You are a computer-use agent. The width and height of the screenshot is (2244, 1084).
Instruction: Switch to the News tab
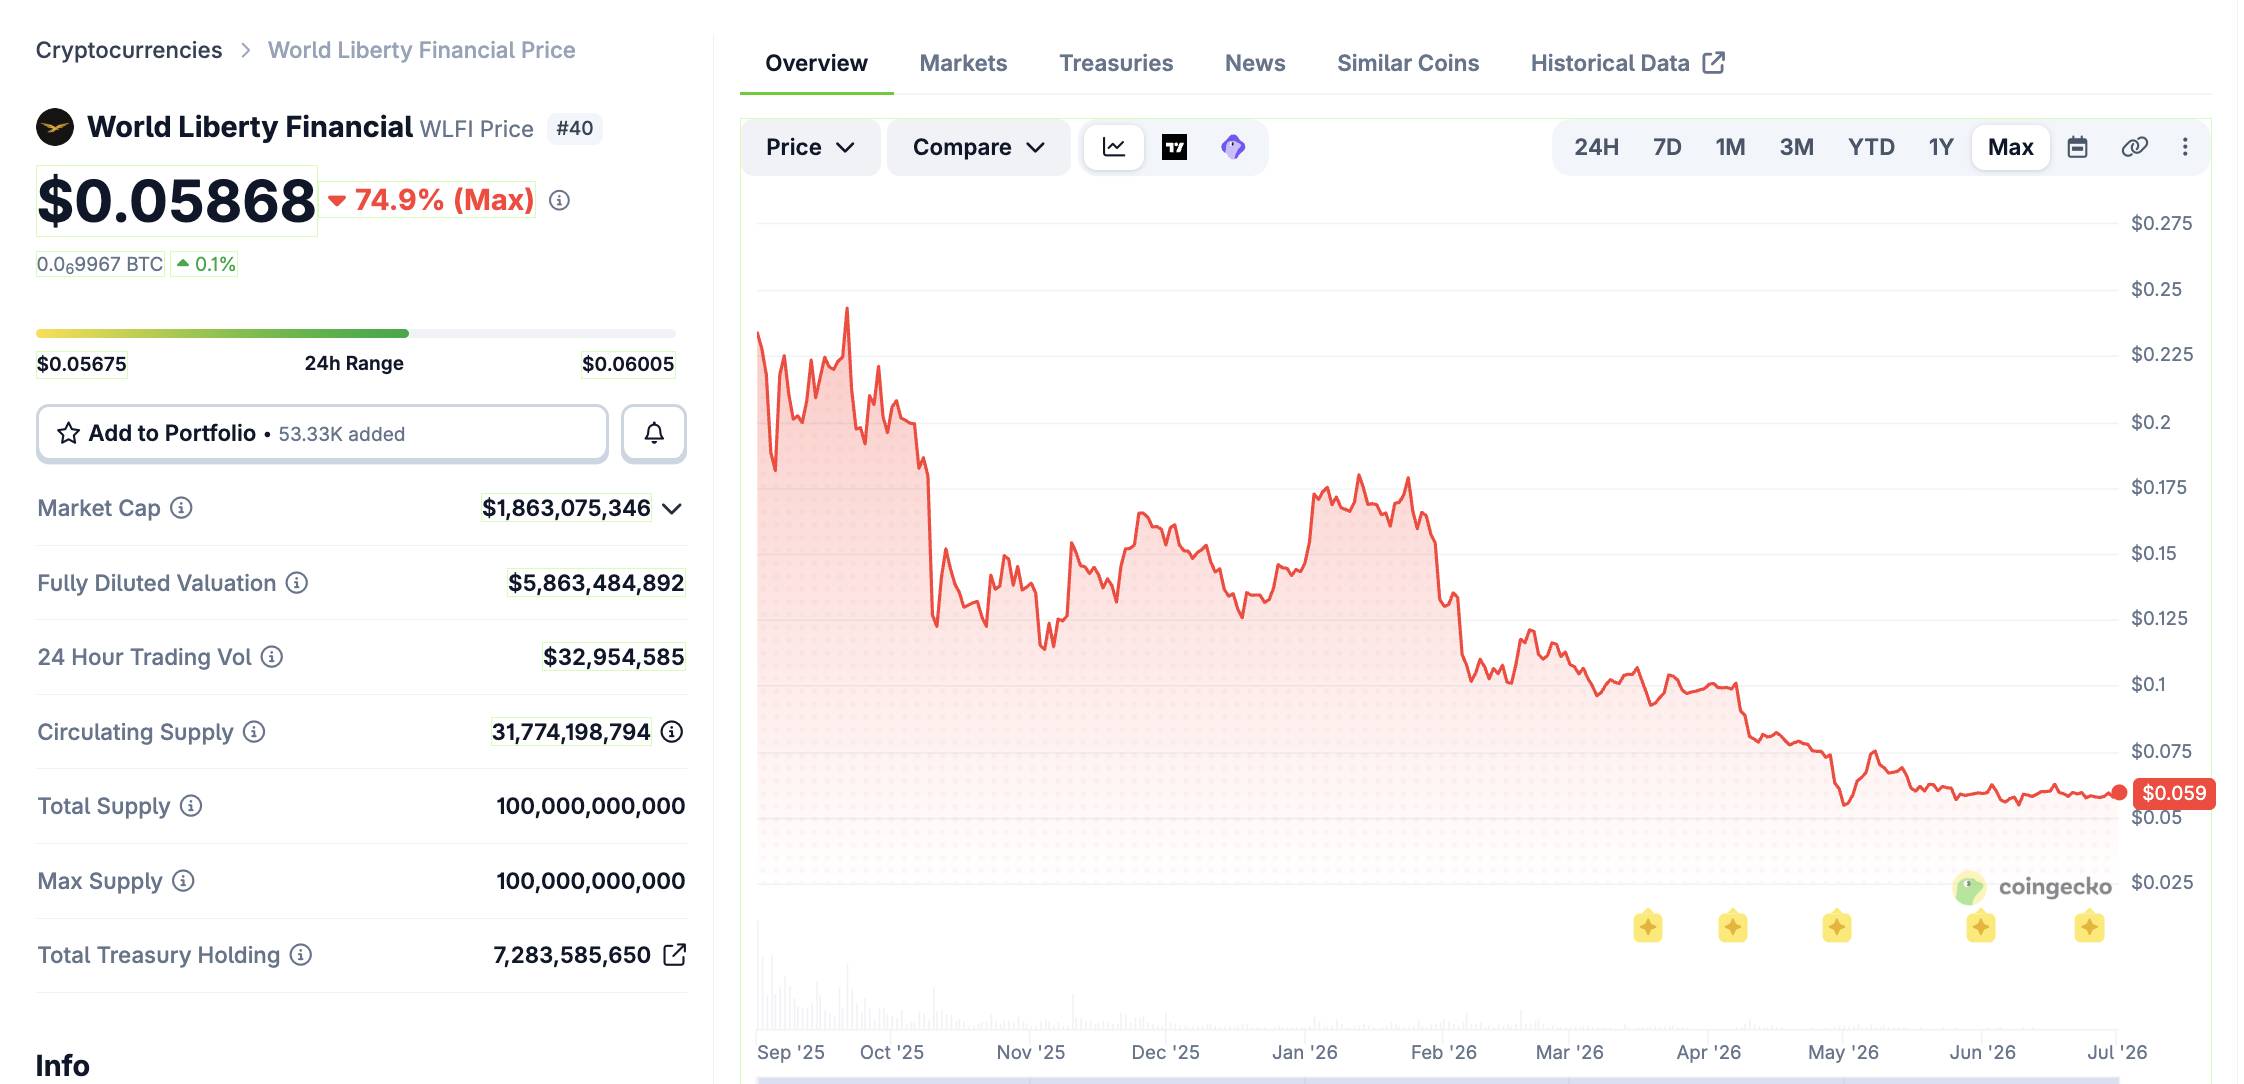(x=1255, y=63)
